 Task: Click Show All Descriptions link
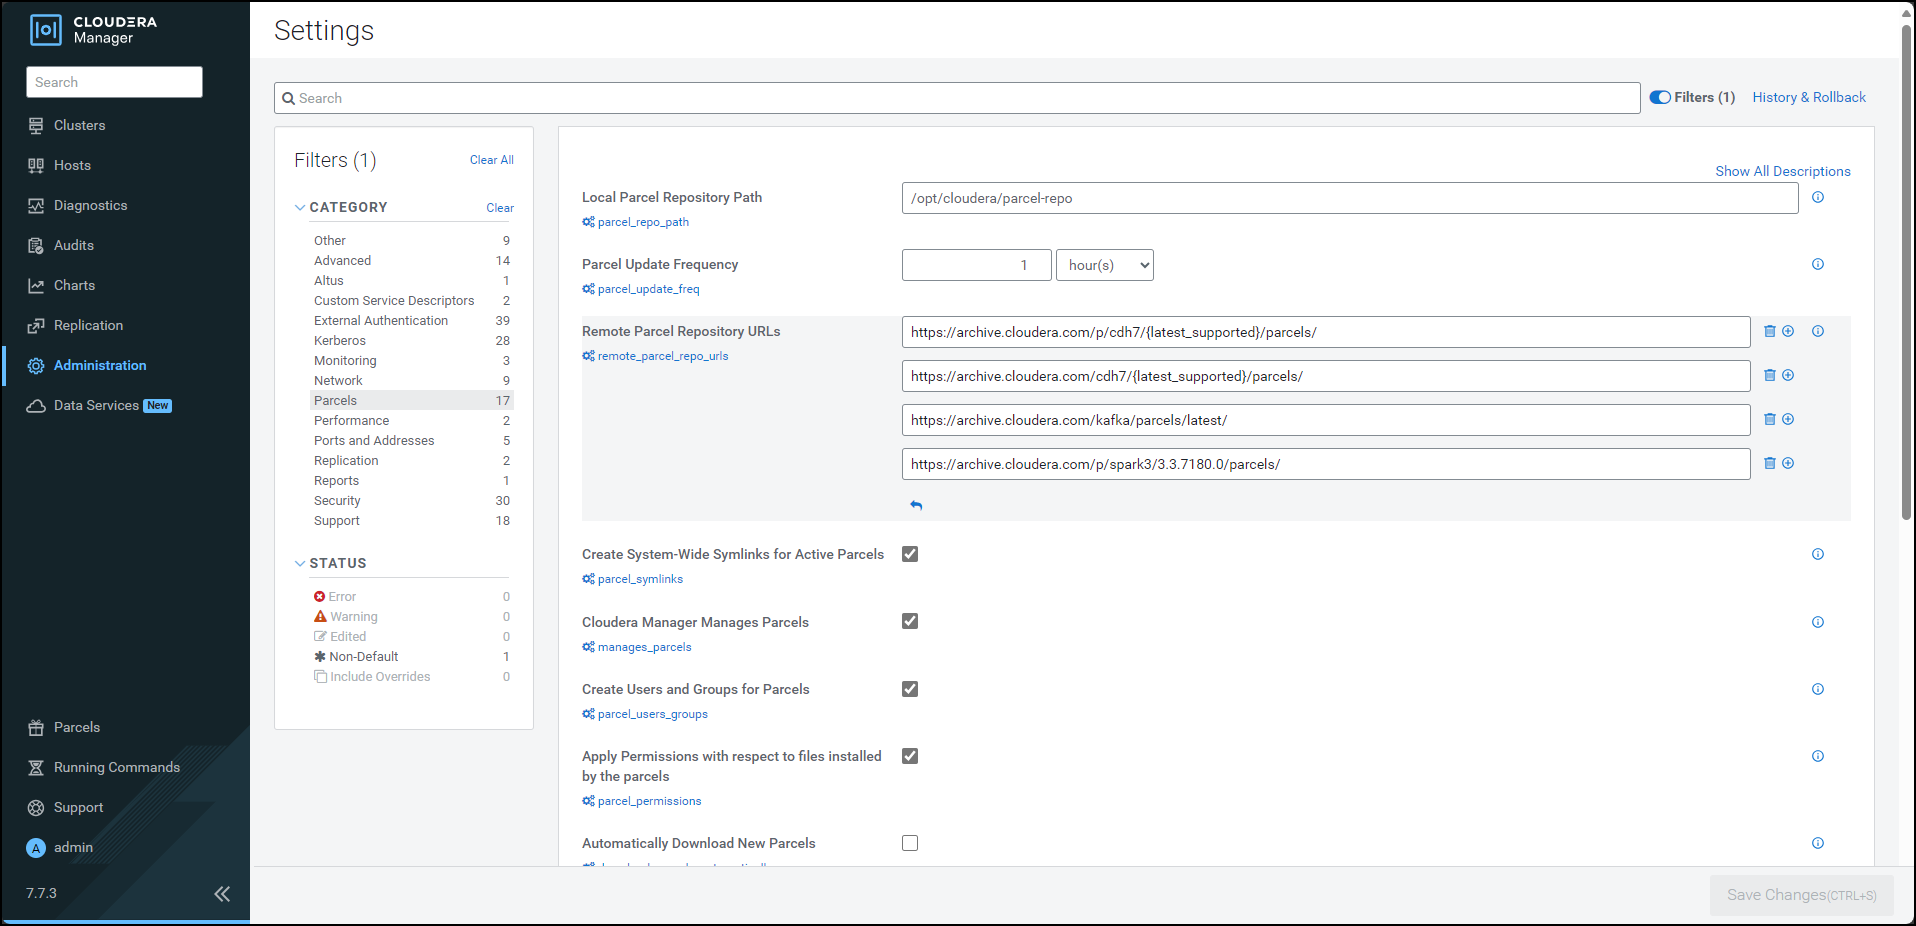point(1782,171)
